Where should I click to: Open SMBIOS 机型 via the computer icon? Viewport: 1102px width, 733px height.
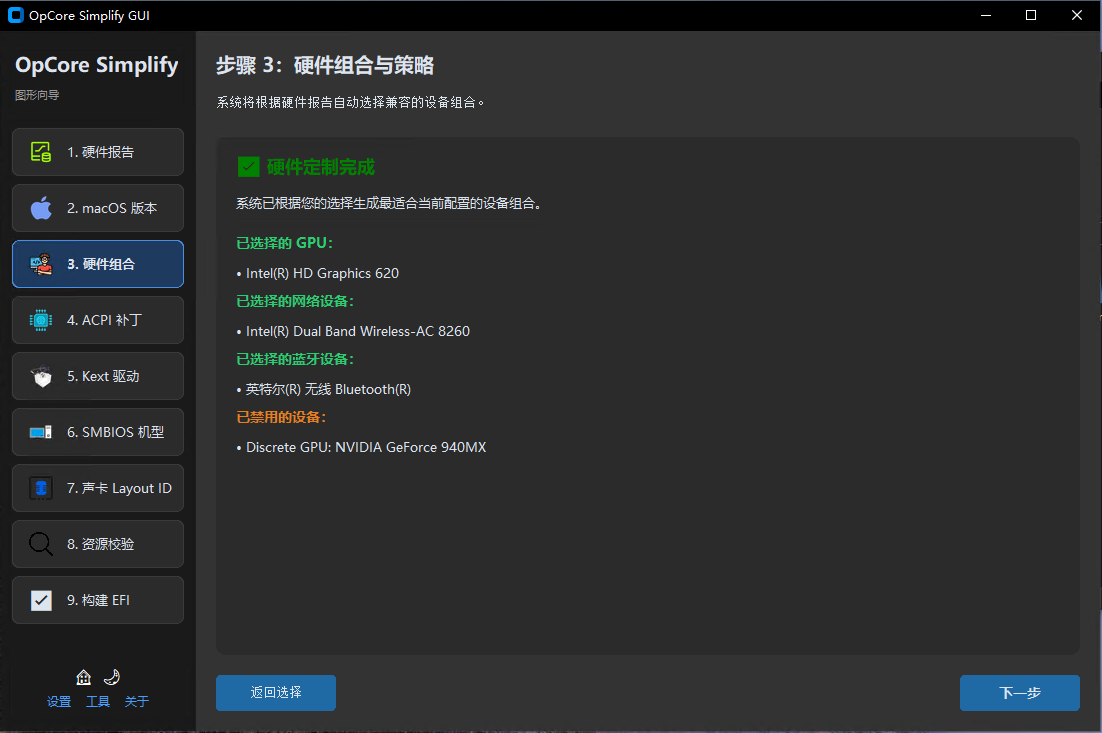41,432
